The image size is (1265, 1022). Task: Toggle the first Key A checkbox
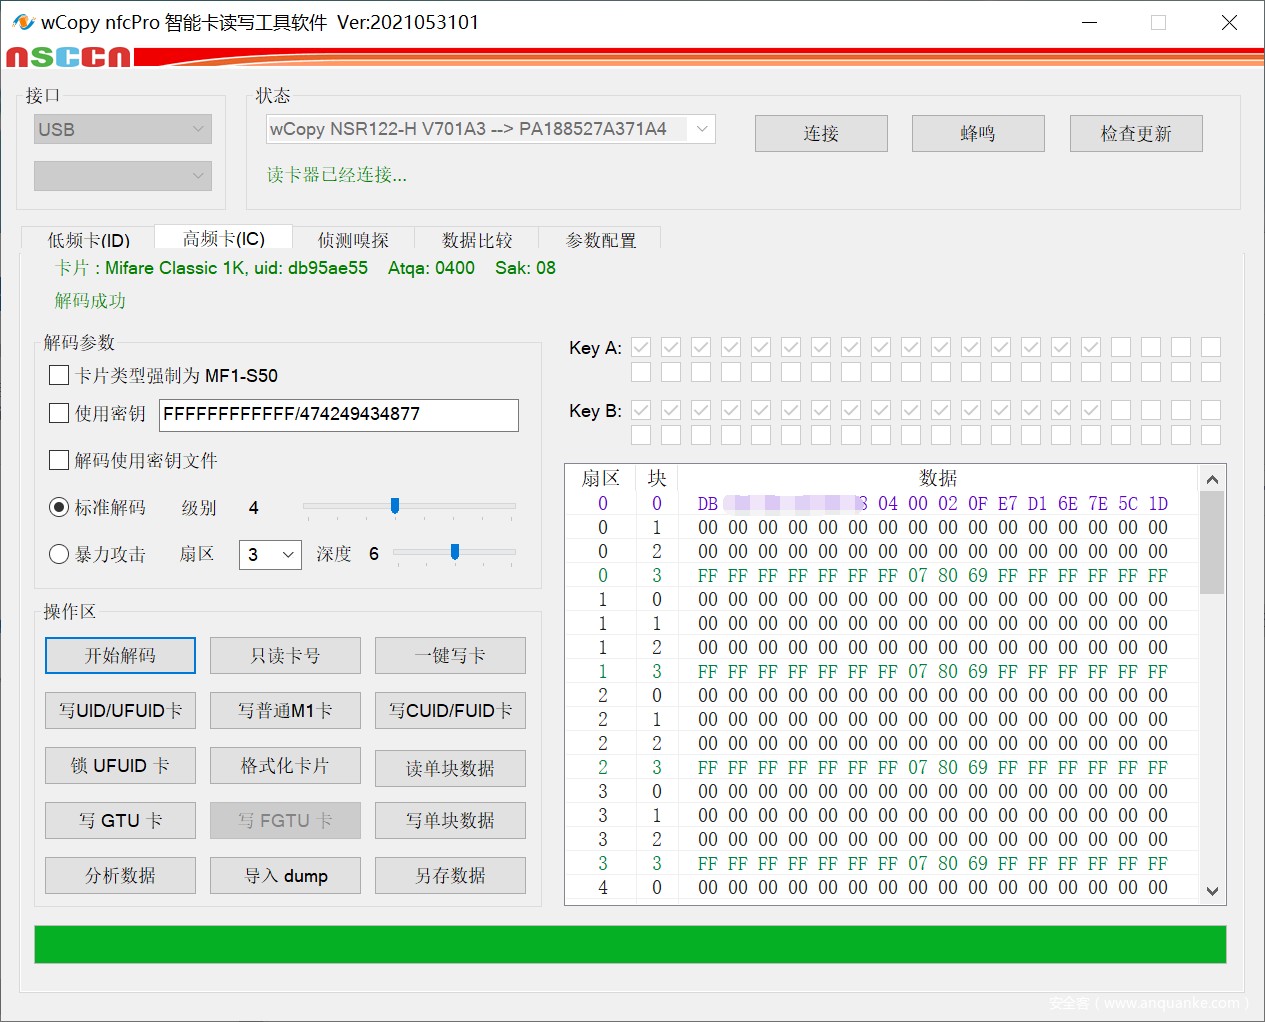click(x=641, y=347)
